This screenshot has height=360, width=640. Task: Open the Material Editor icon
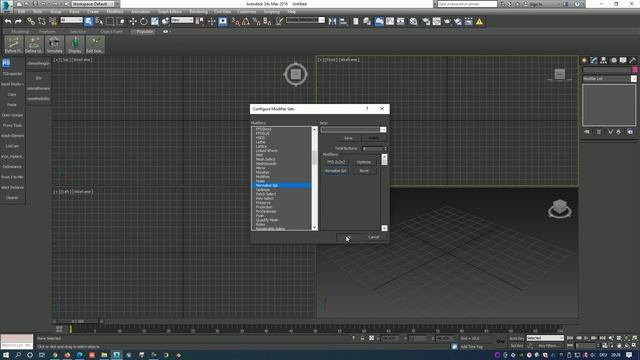413,21
